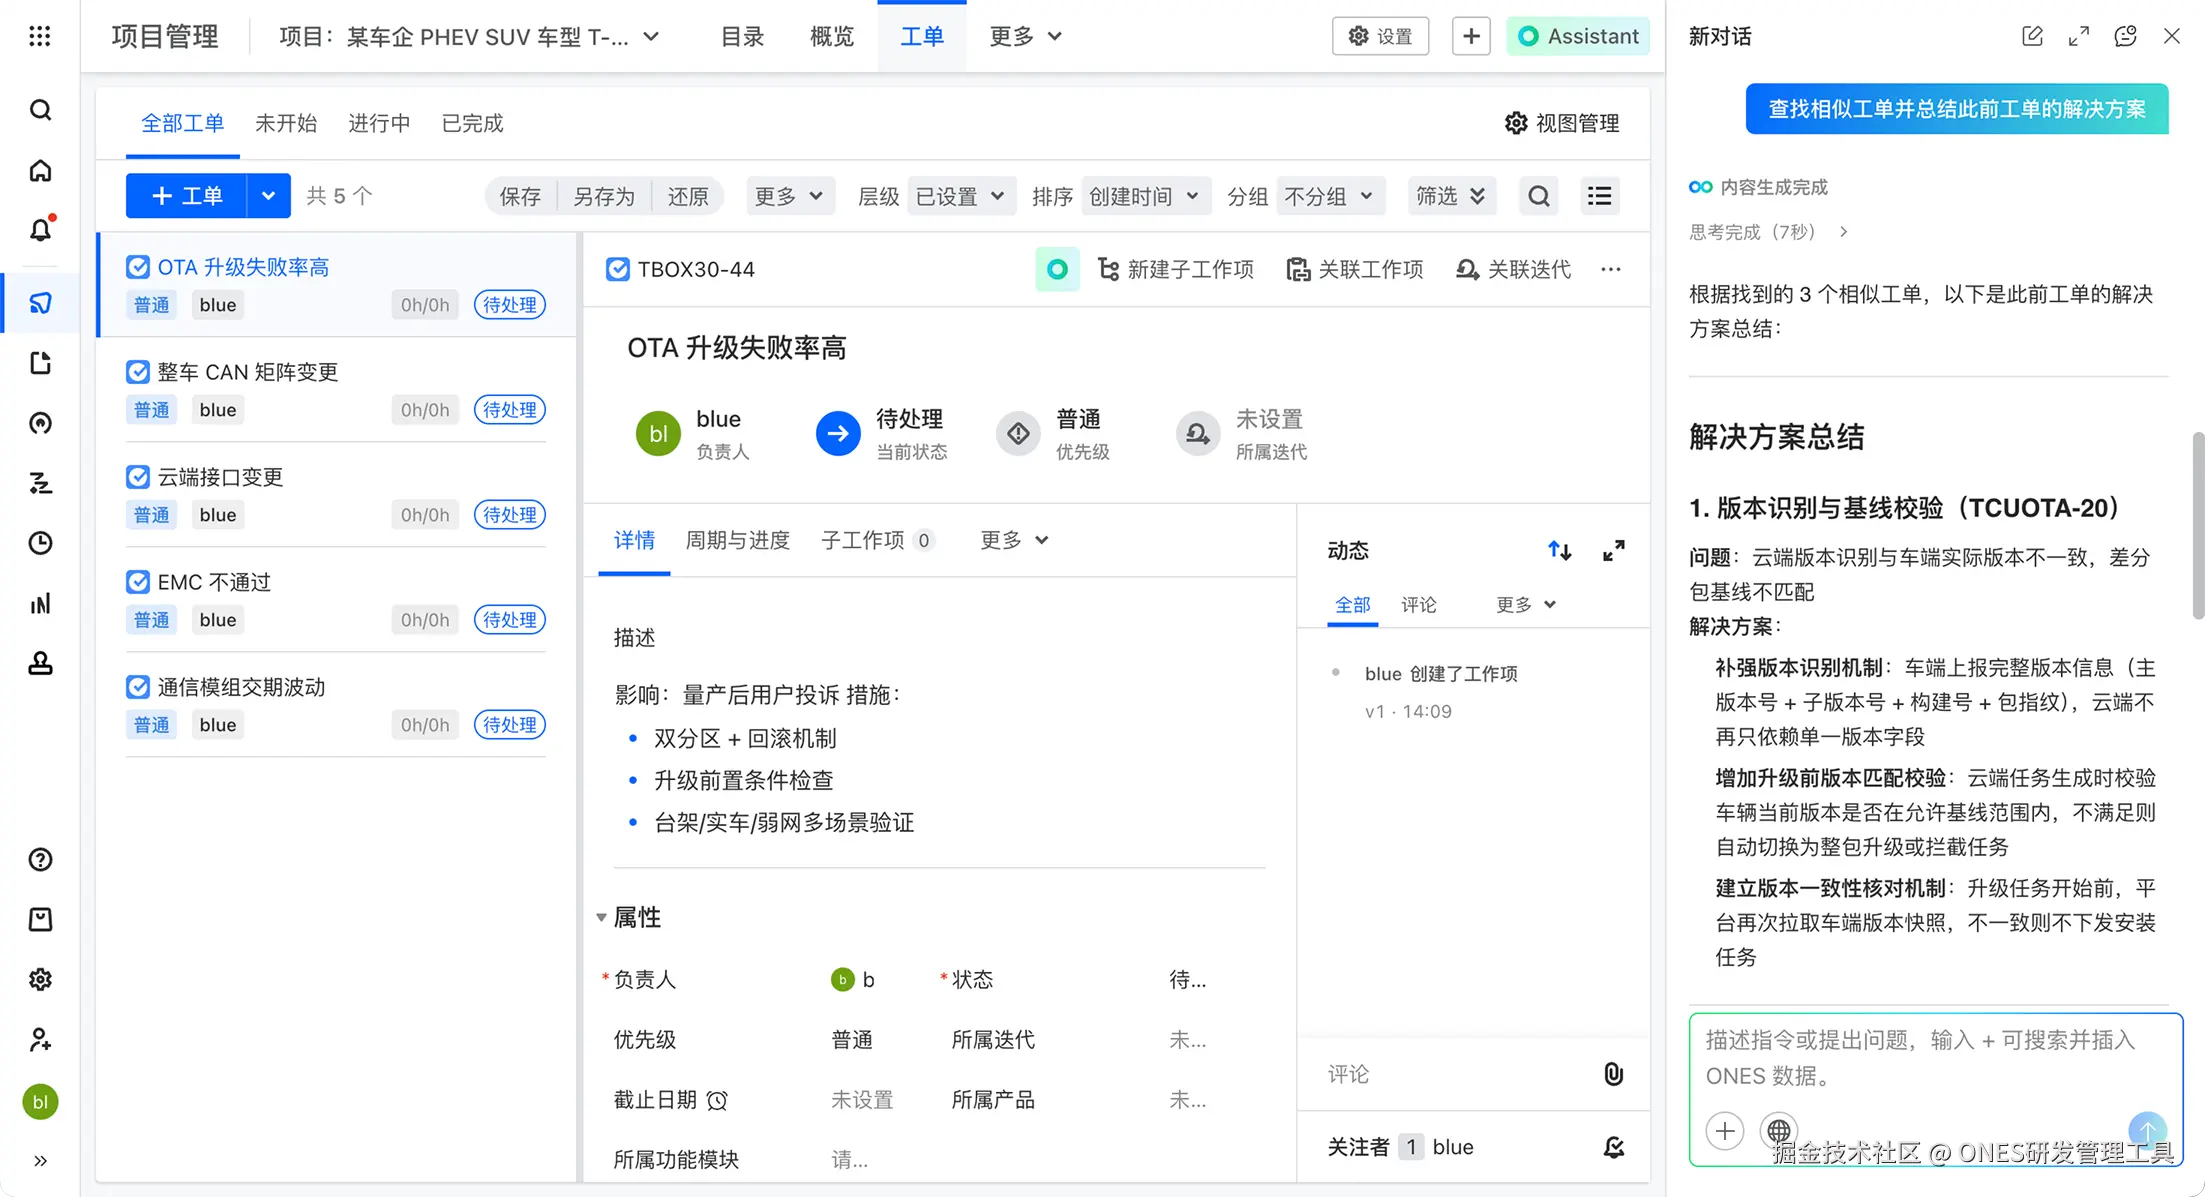2205x1197 pixels.
Task: Collapse the 属性 section
Action: (601, 917)
